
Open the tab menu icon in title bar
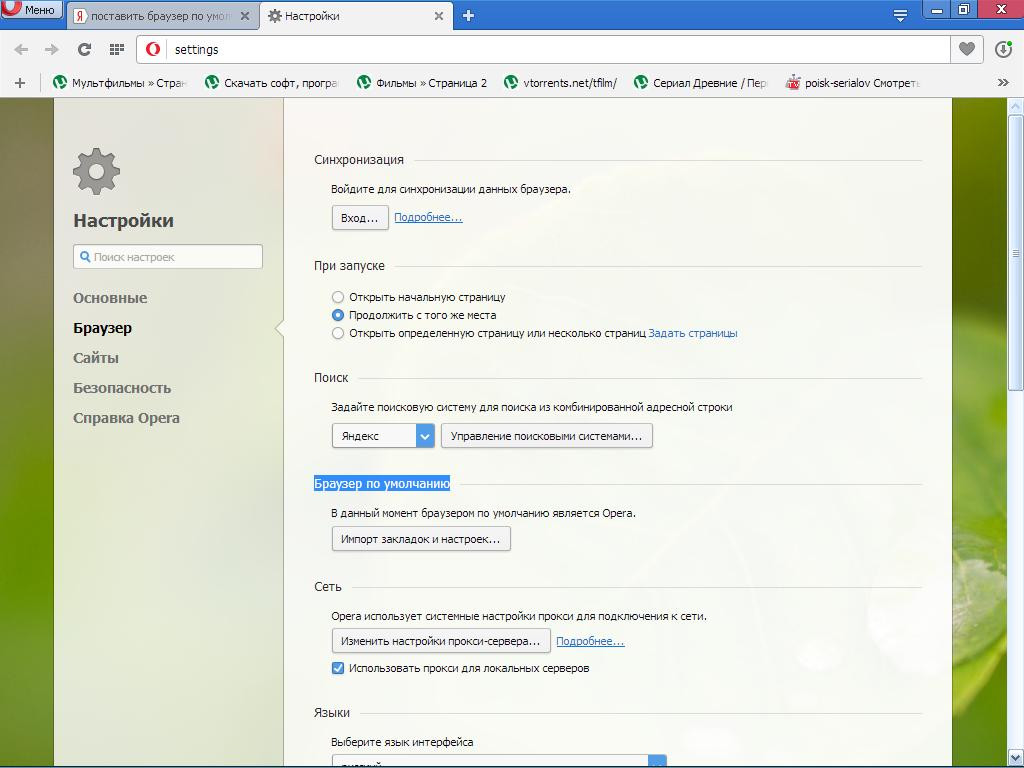click(x=900, y=15)
